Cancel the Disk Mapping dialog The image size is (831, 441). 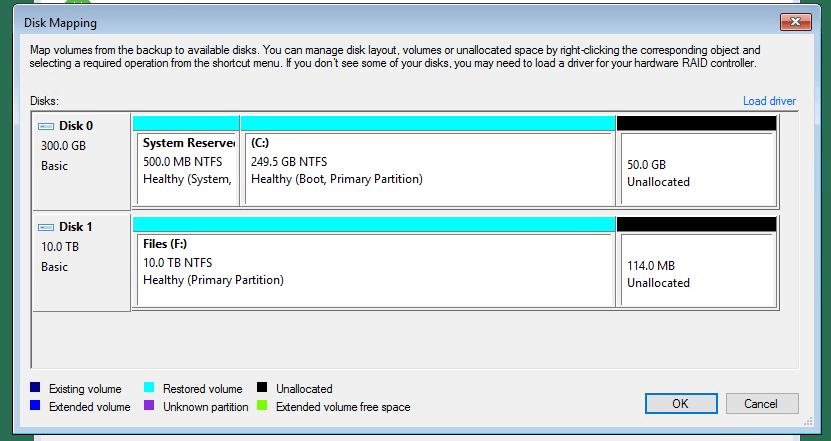[762, 404]
